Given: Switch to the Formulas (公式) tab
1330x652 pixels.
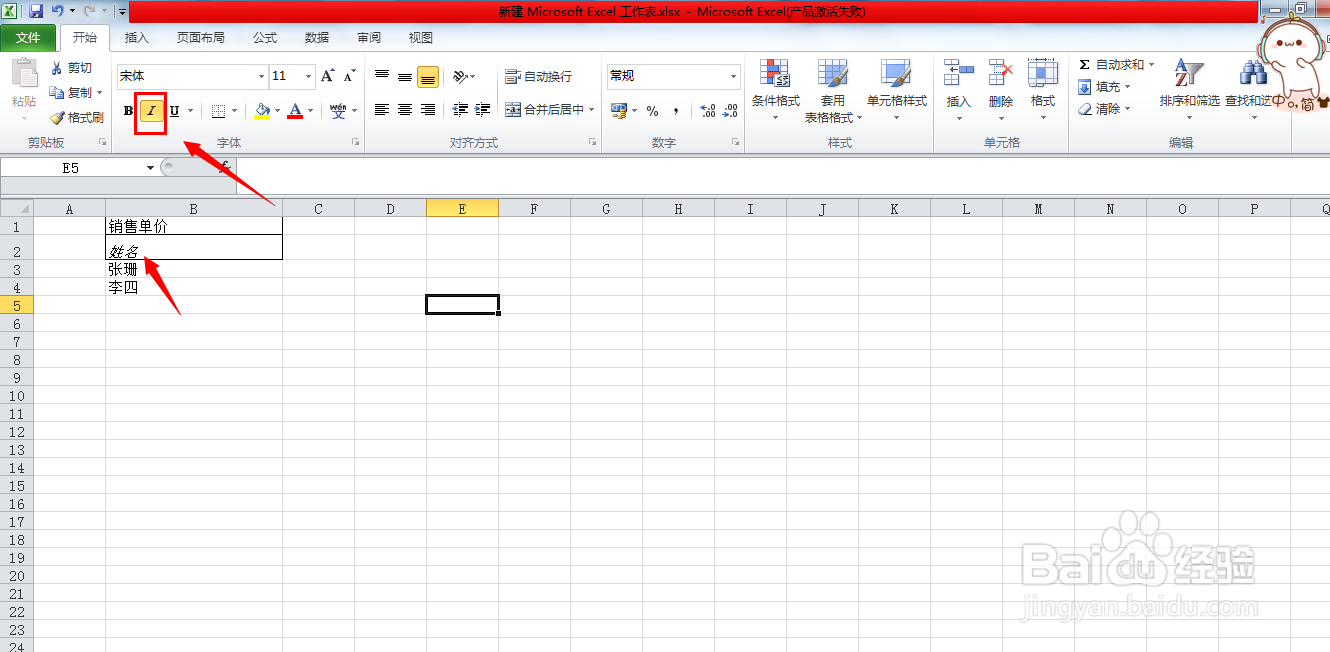Looking at the screenshot, I should pos(265,38).
